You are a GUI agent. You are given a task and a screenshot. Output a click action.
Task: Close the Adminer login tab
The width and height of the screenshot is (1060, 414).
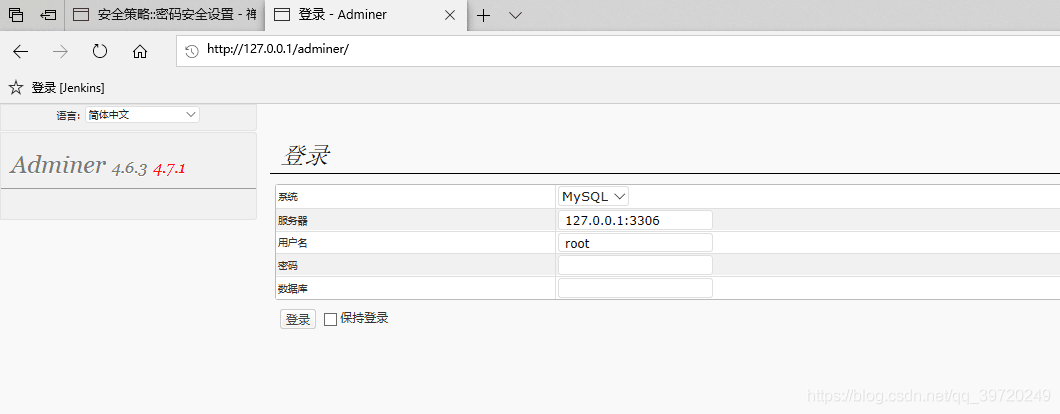pos(450,15)
